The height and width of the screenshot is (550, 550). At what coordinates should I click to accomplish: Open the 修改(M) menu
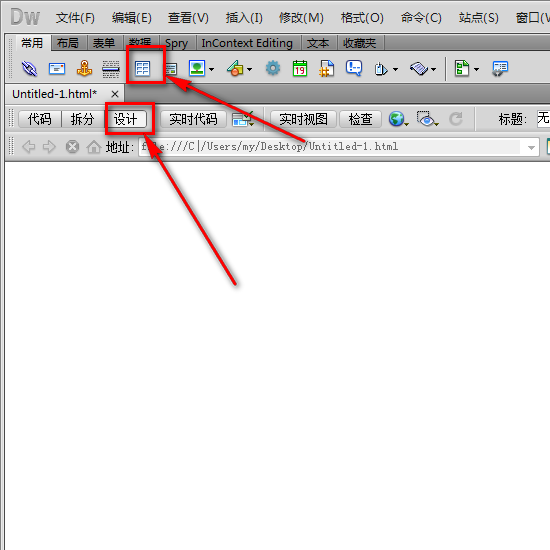pyautogui.click(x=301, y=18)
